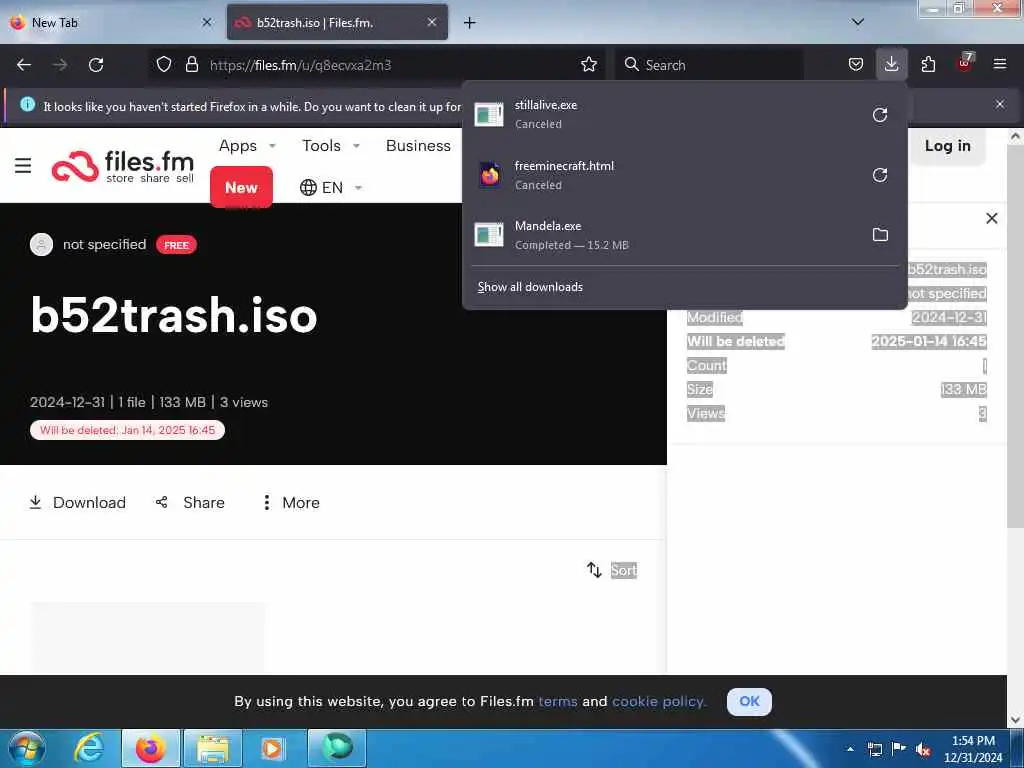This screenshot has width=1024, height=768.
Task: Close the b52trash.iso tab
Action: click(x=432, y=22)
